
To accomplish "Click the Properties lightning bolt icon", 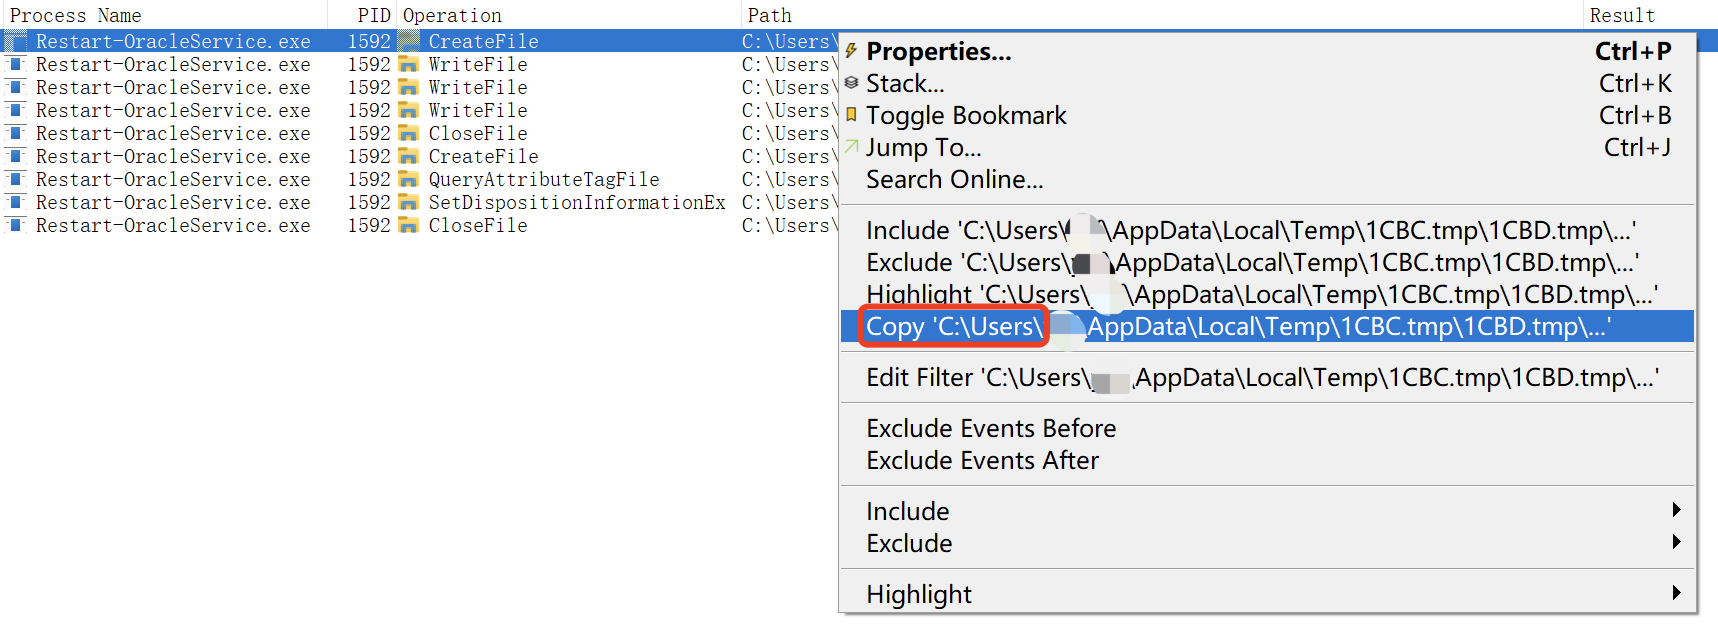I will [x=851, y=51].
